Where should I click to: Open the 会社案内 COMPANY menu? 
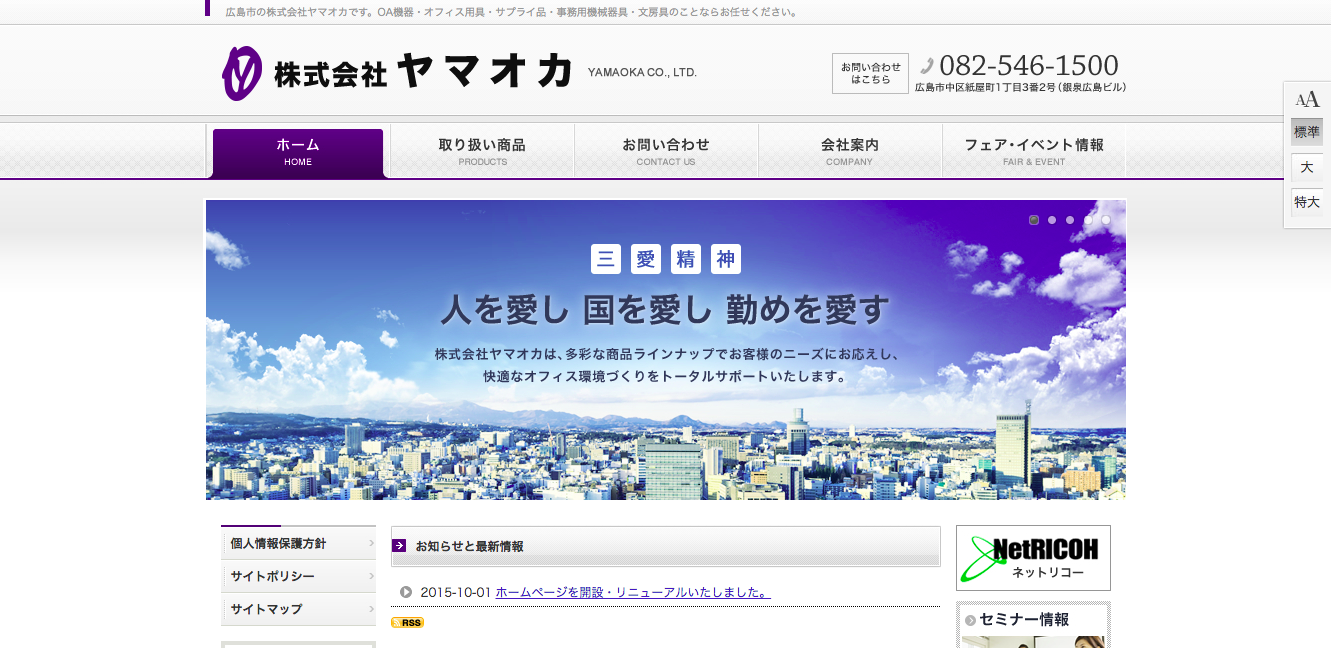848,152
